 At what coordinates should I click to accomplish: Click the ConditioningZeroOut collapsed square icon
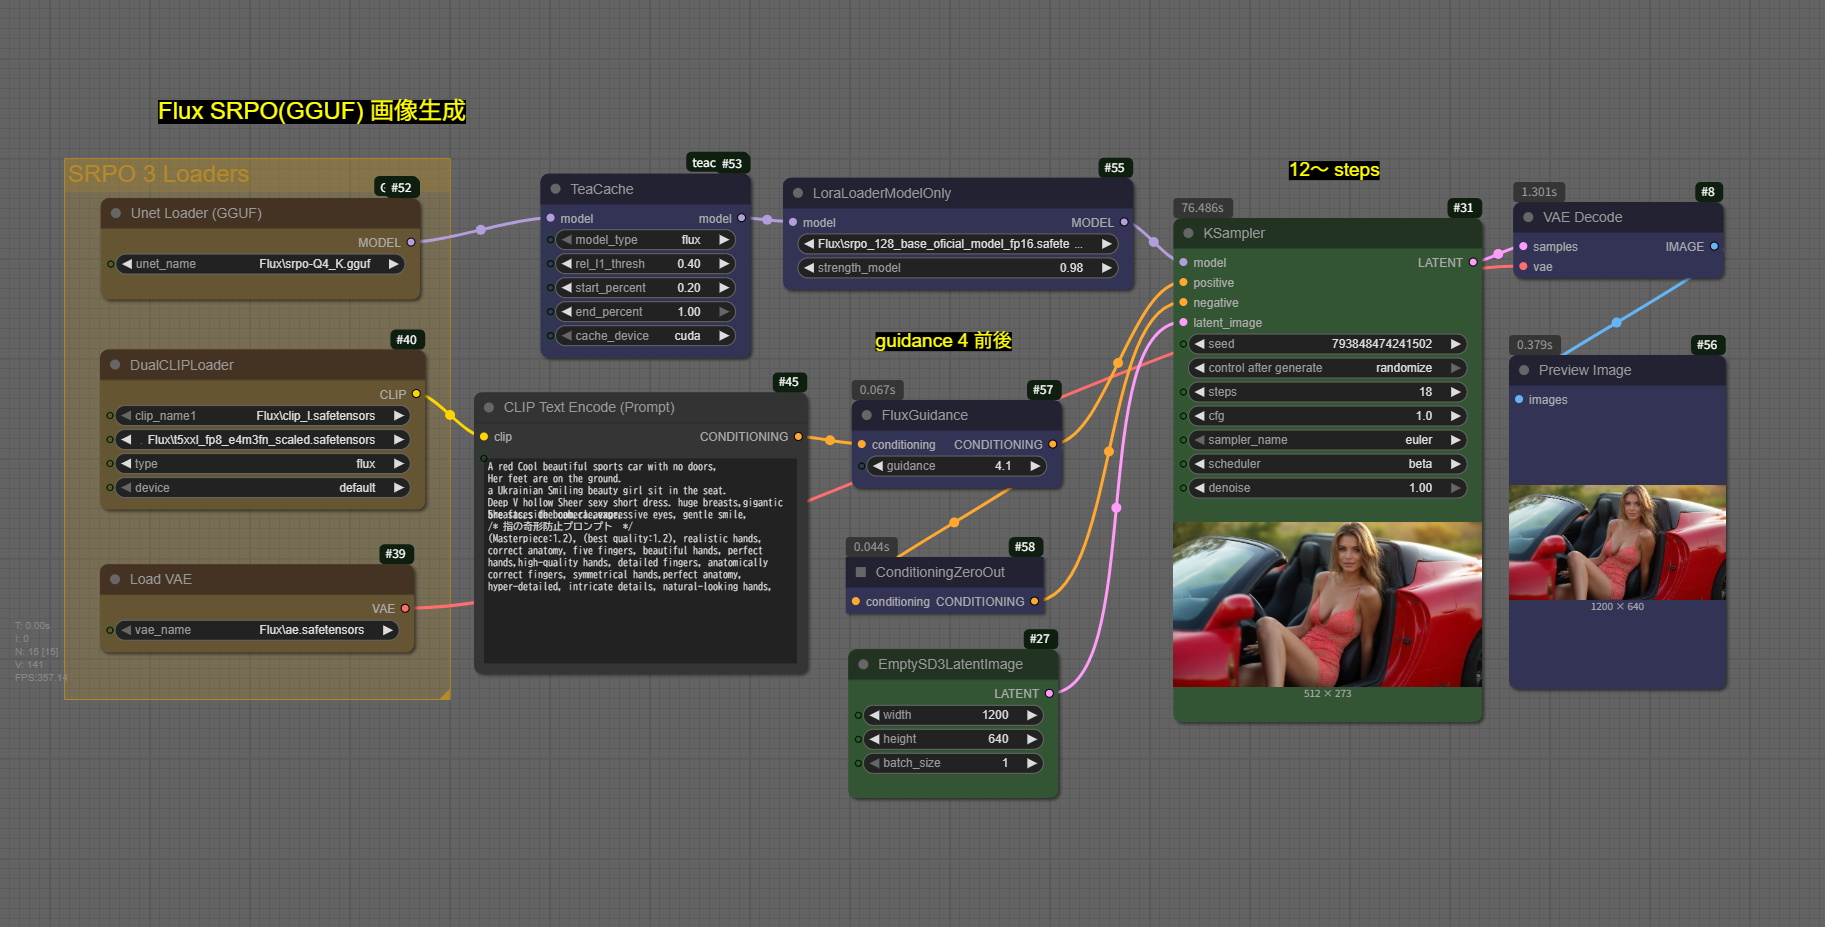pos(860,572)
